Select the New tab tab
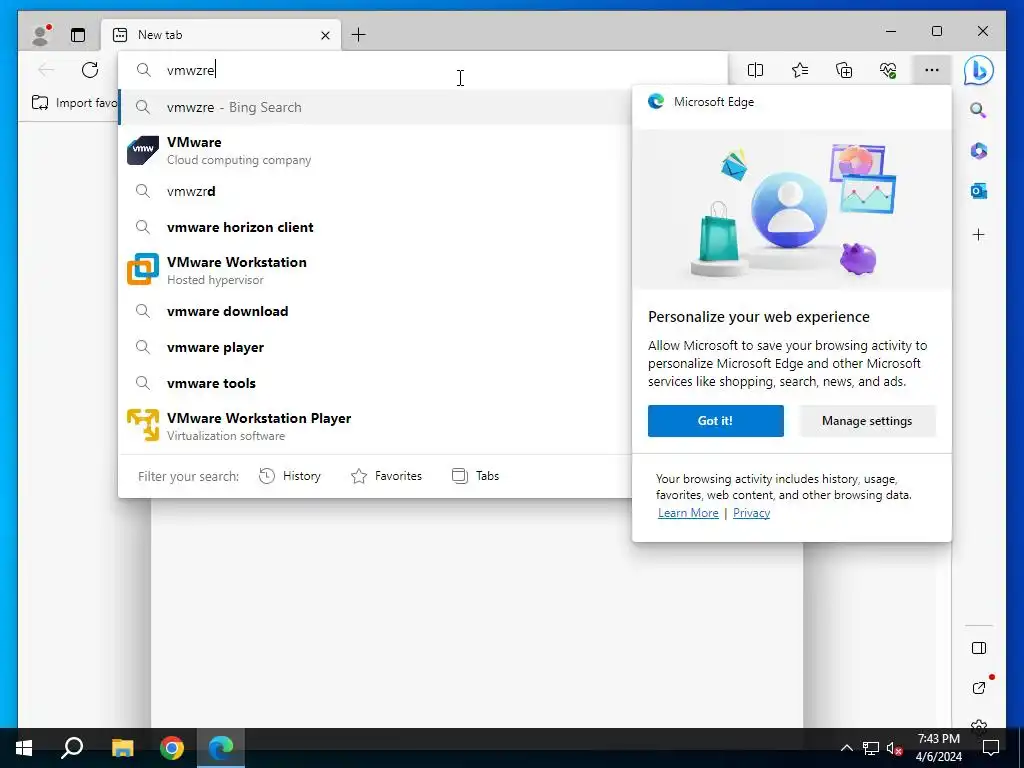Viewport: 1024px width, 768px height. tap(221, 35)
